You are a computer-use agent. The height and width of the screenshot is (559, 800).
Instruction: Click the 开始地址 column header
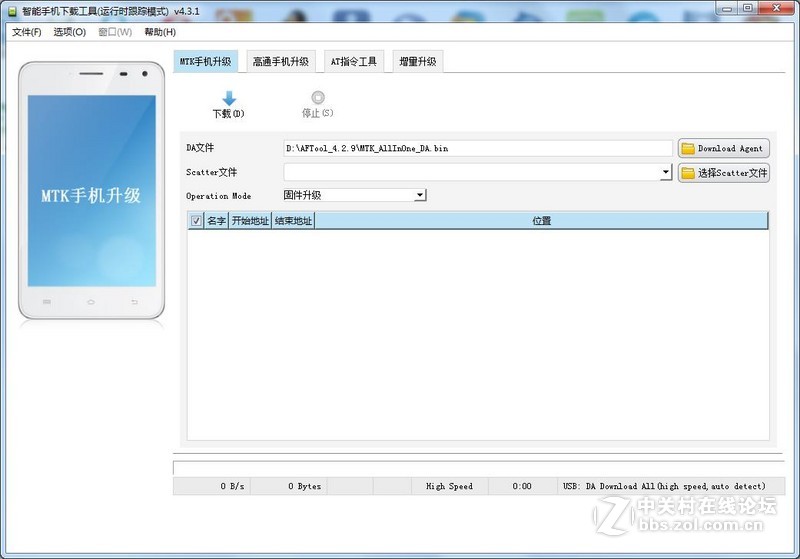pos(250,221)
